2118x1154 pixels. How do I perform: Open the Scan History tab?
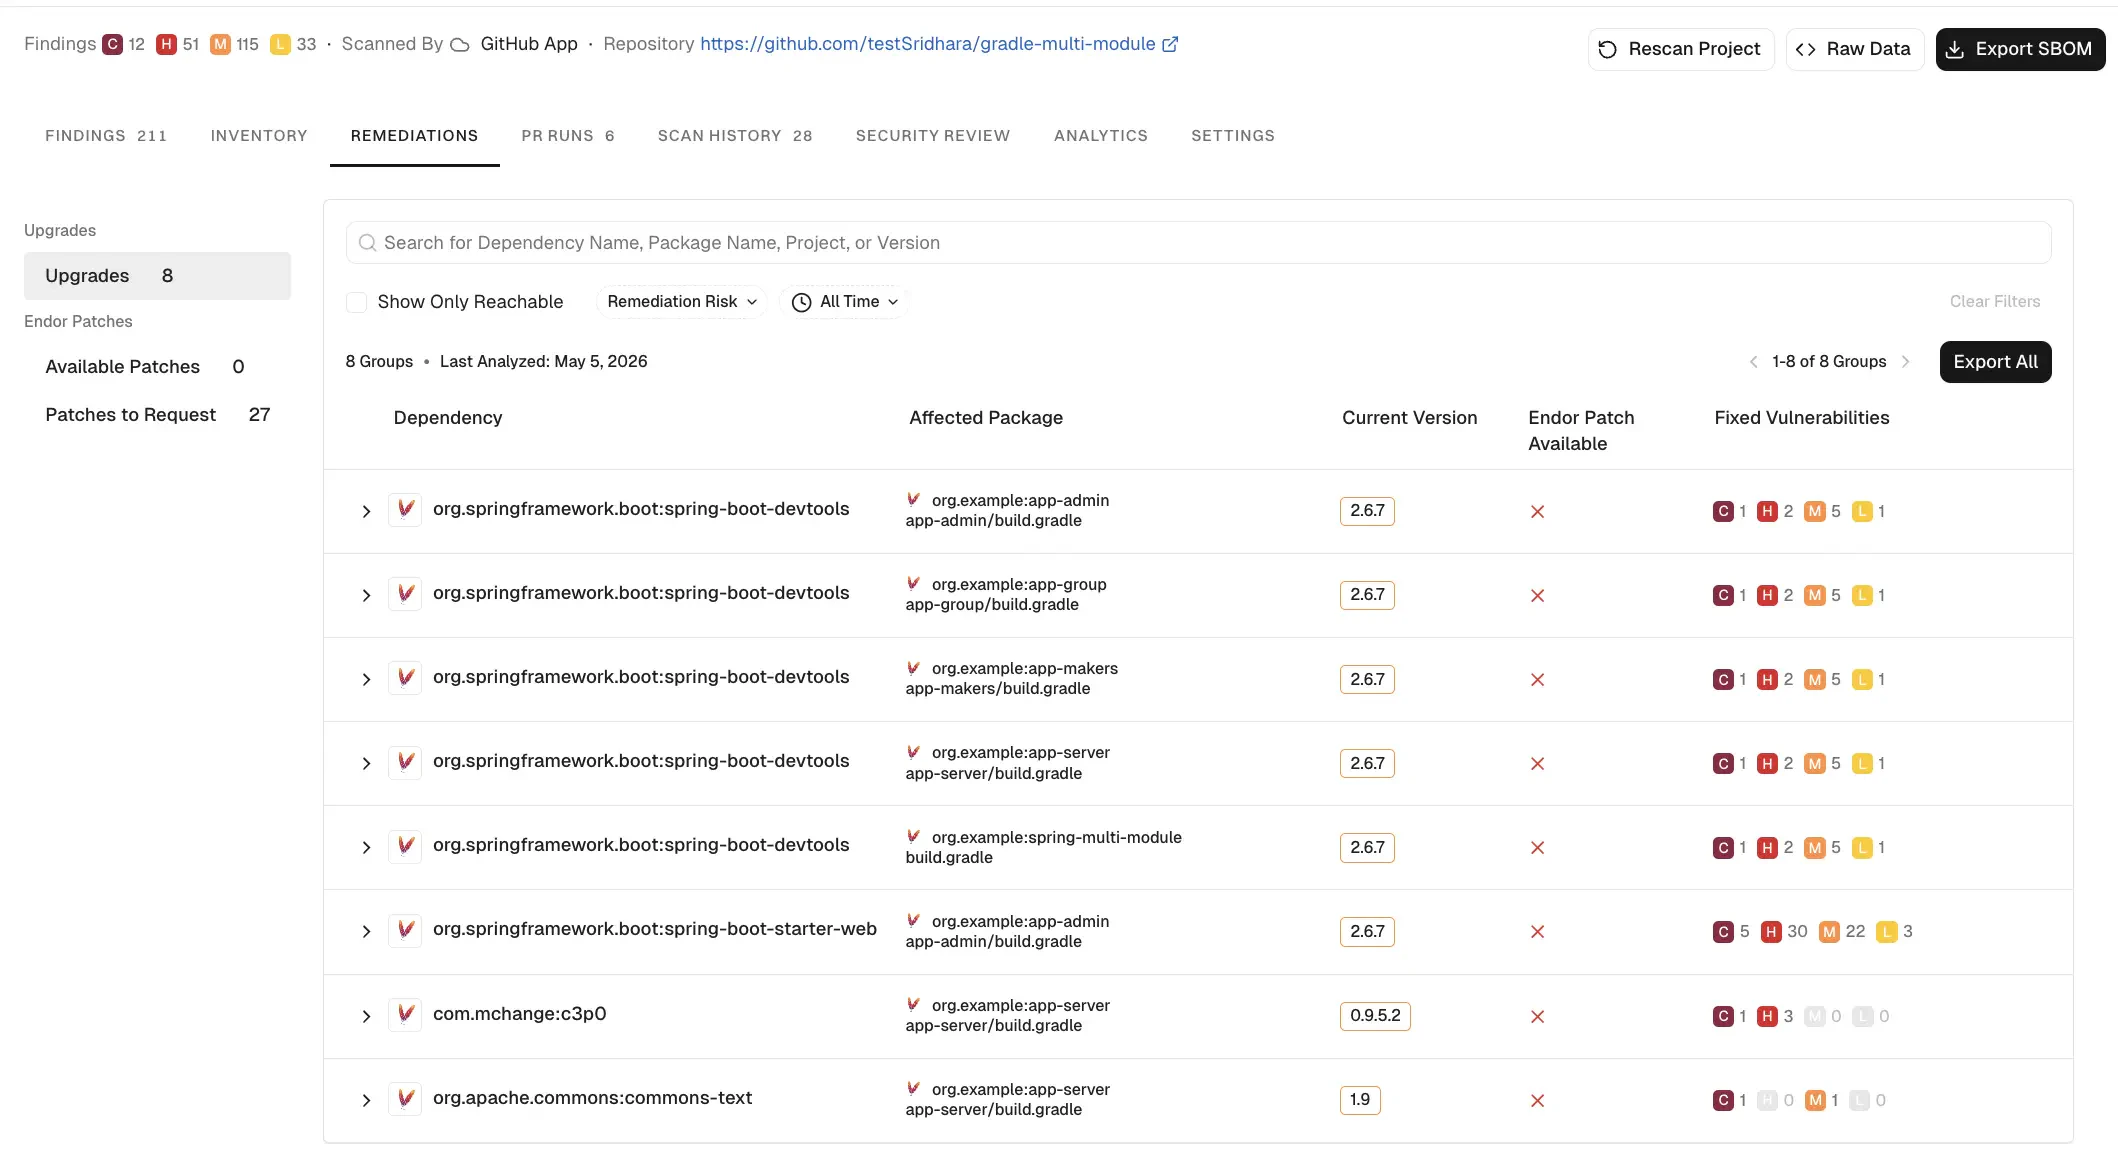735,136
